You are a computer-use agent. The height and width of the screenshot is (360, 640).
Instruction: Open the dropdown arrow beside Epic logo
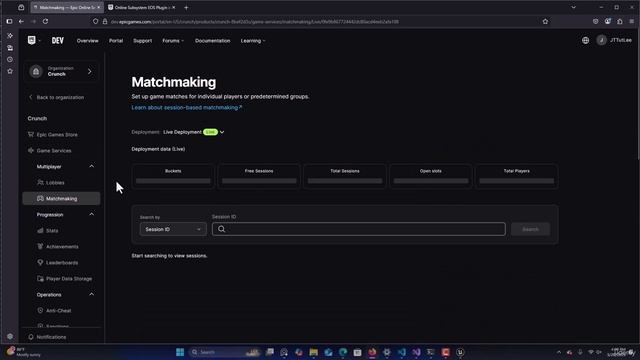tap(39, 41)
